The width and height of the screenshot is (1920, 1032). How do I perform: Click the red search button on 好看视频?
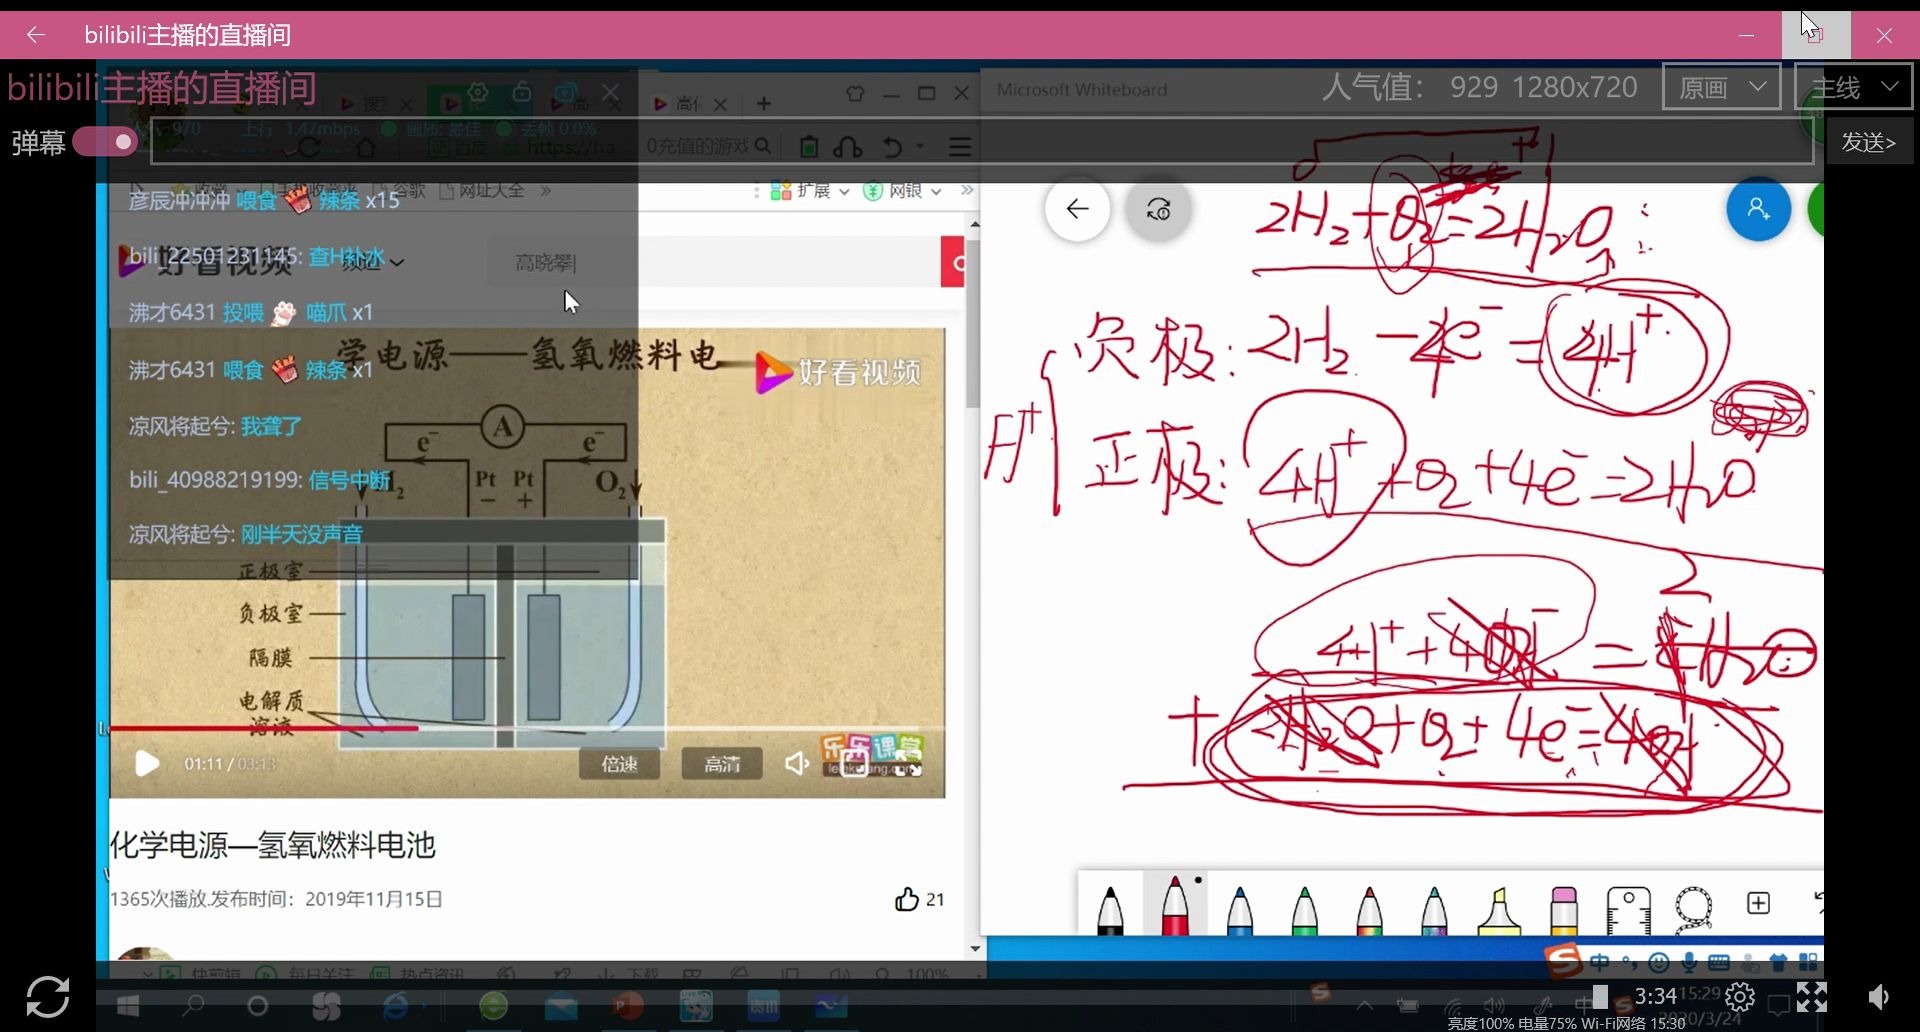click(953, 263)
